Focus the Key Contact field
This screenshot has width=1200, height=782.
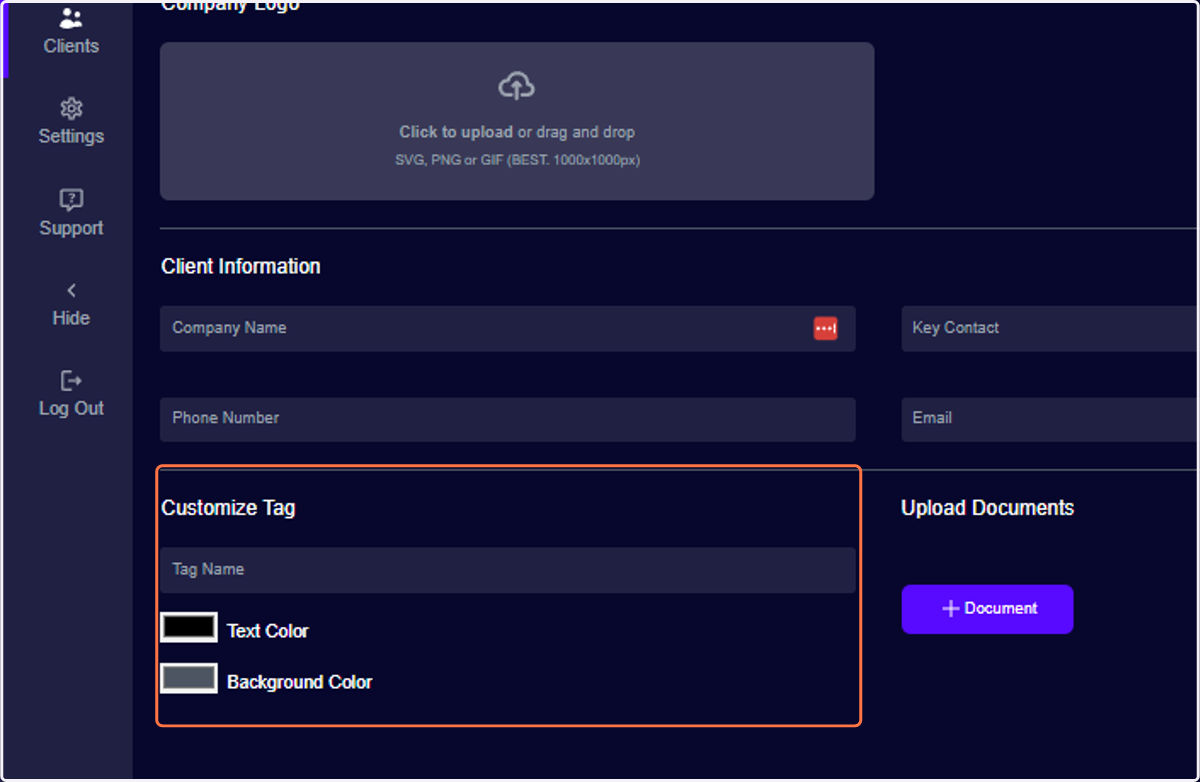coord(1050,328)
